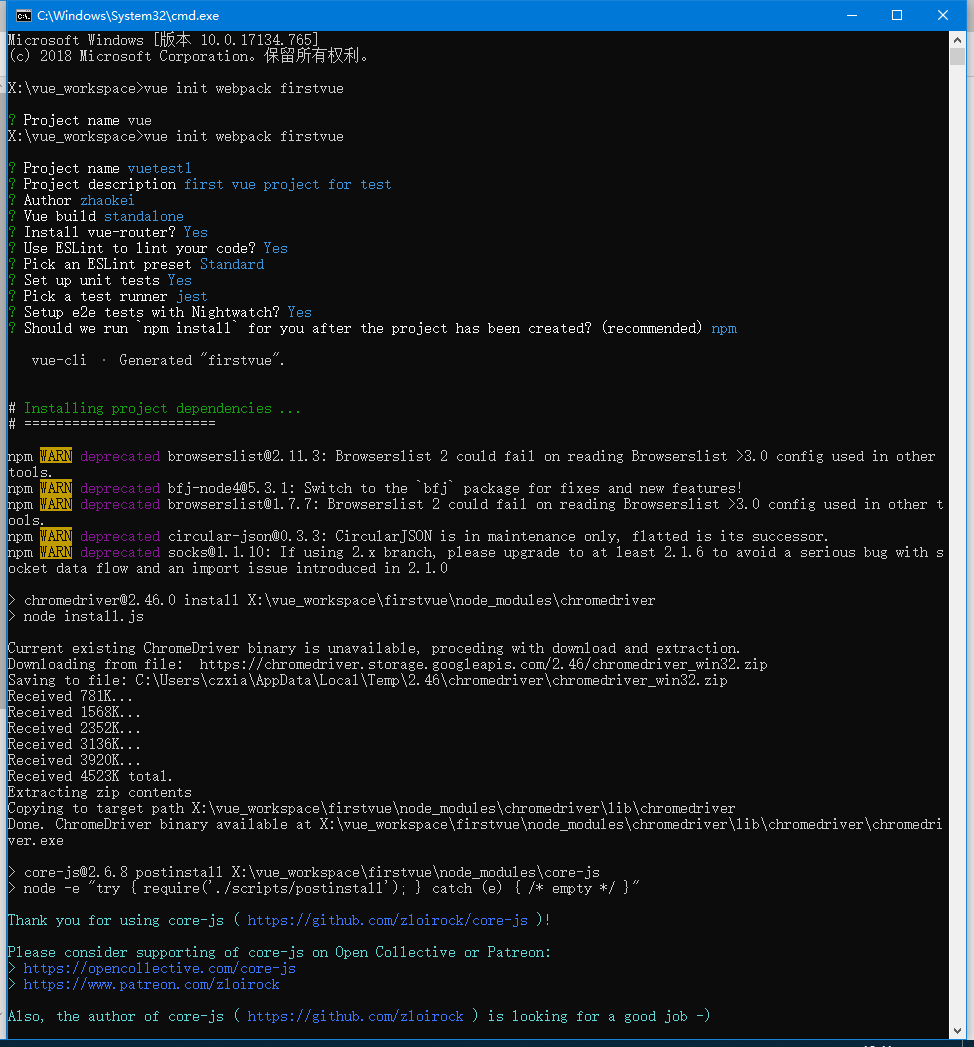
Task: Click the npm answer after '(recommended)'
Action: point(724,329)
